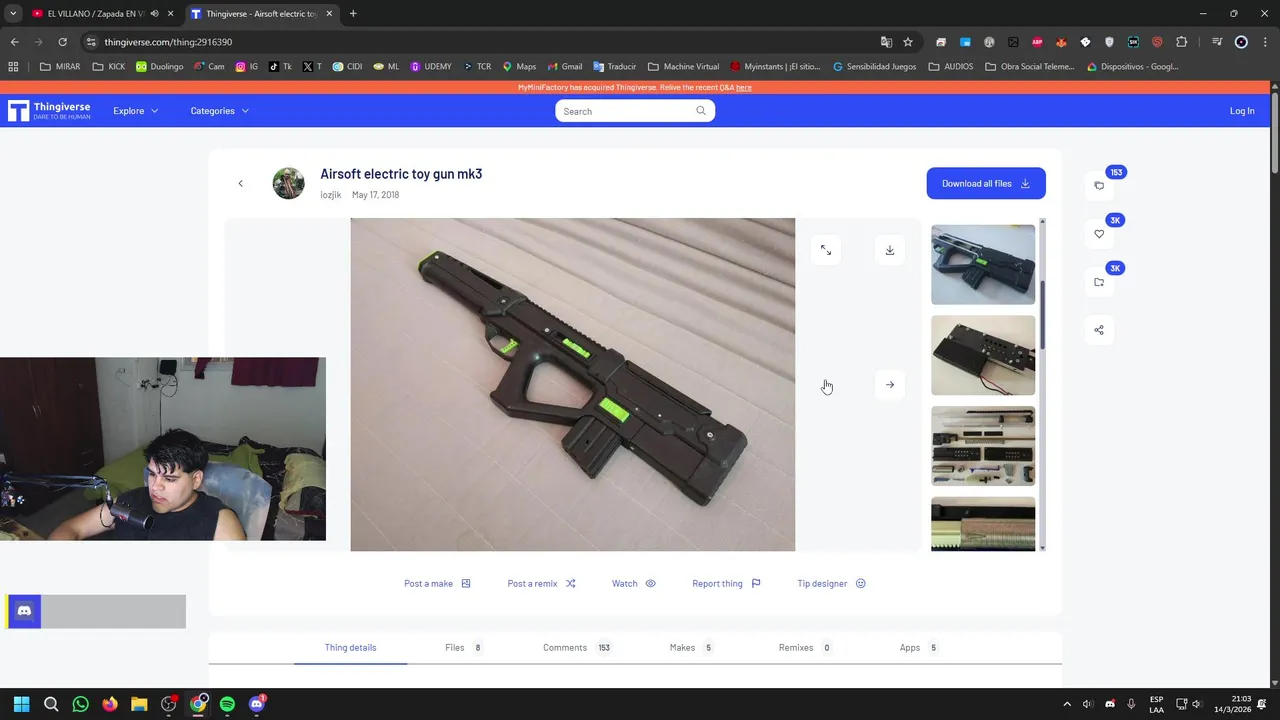1280x720 pixels.
Task: Add to collection folder icon
Action: tap(1099, 282)
